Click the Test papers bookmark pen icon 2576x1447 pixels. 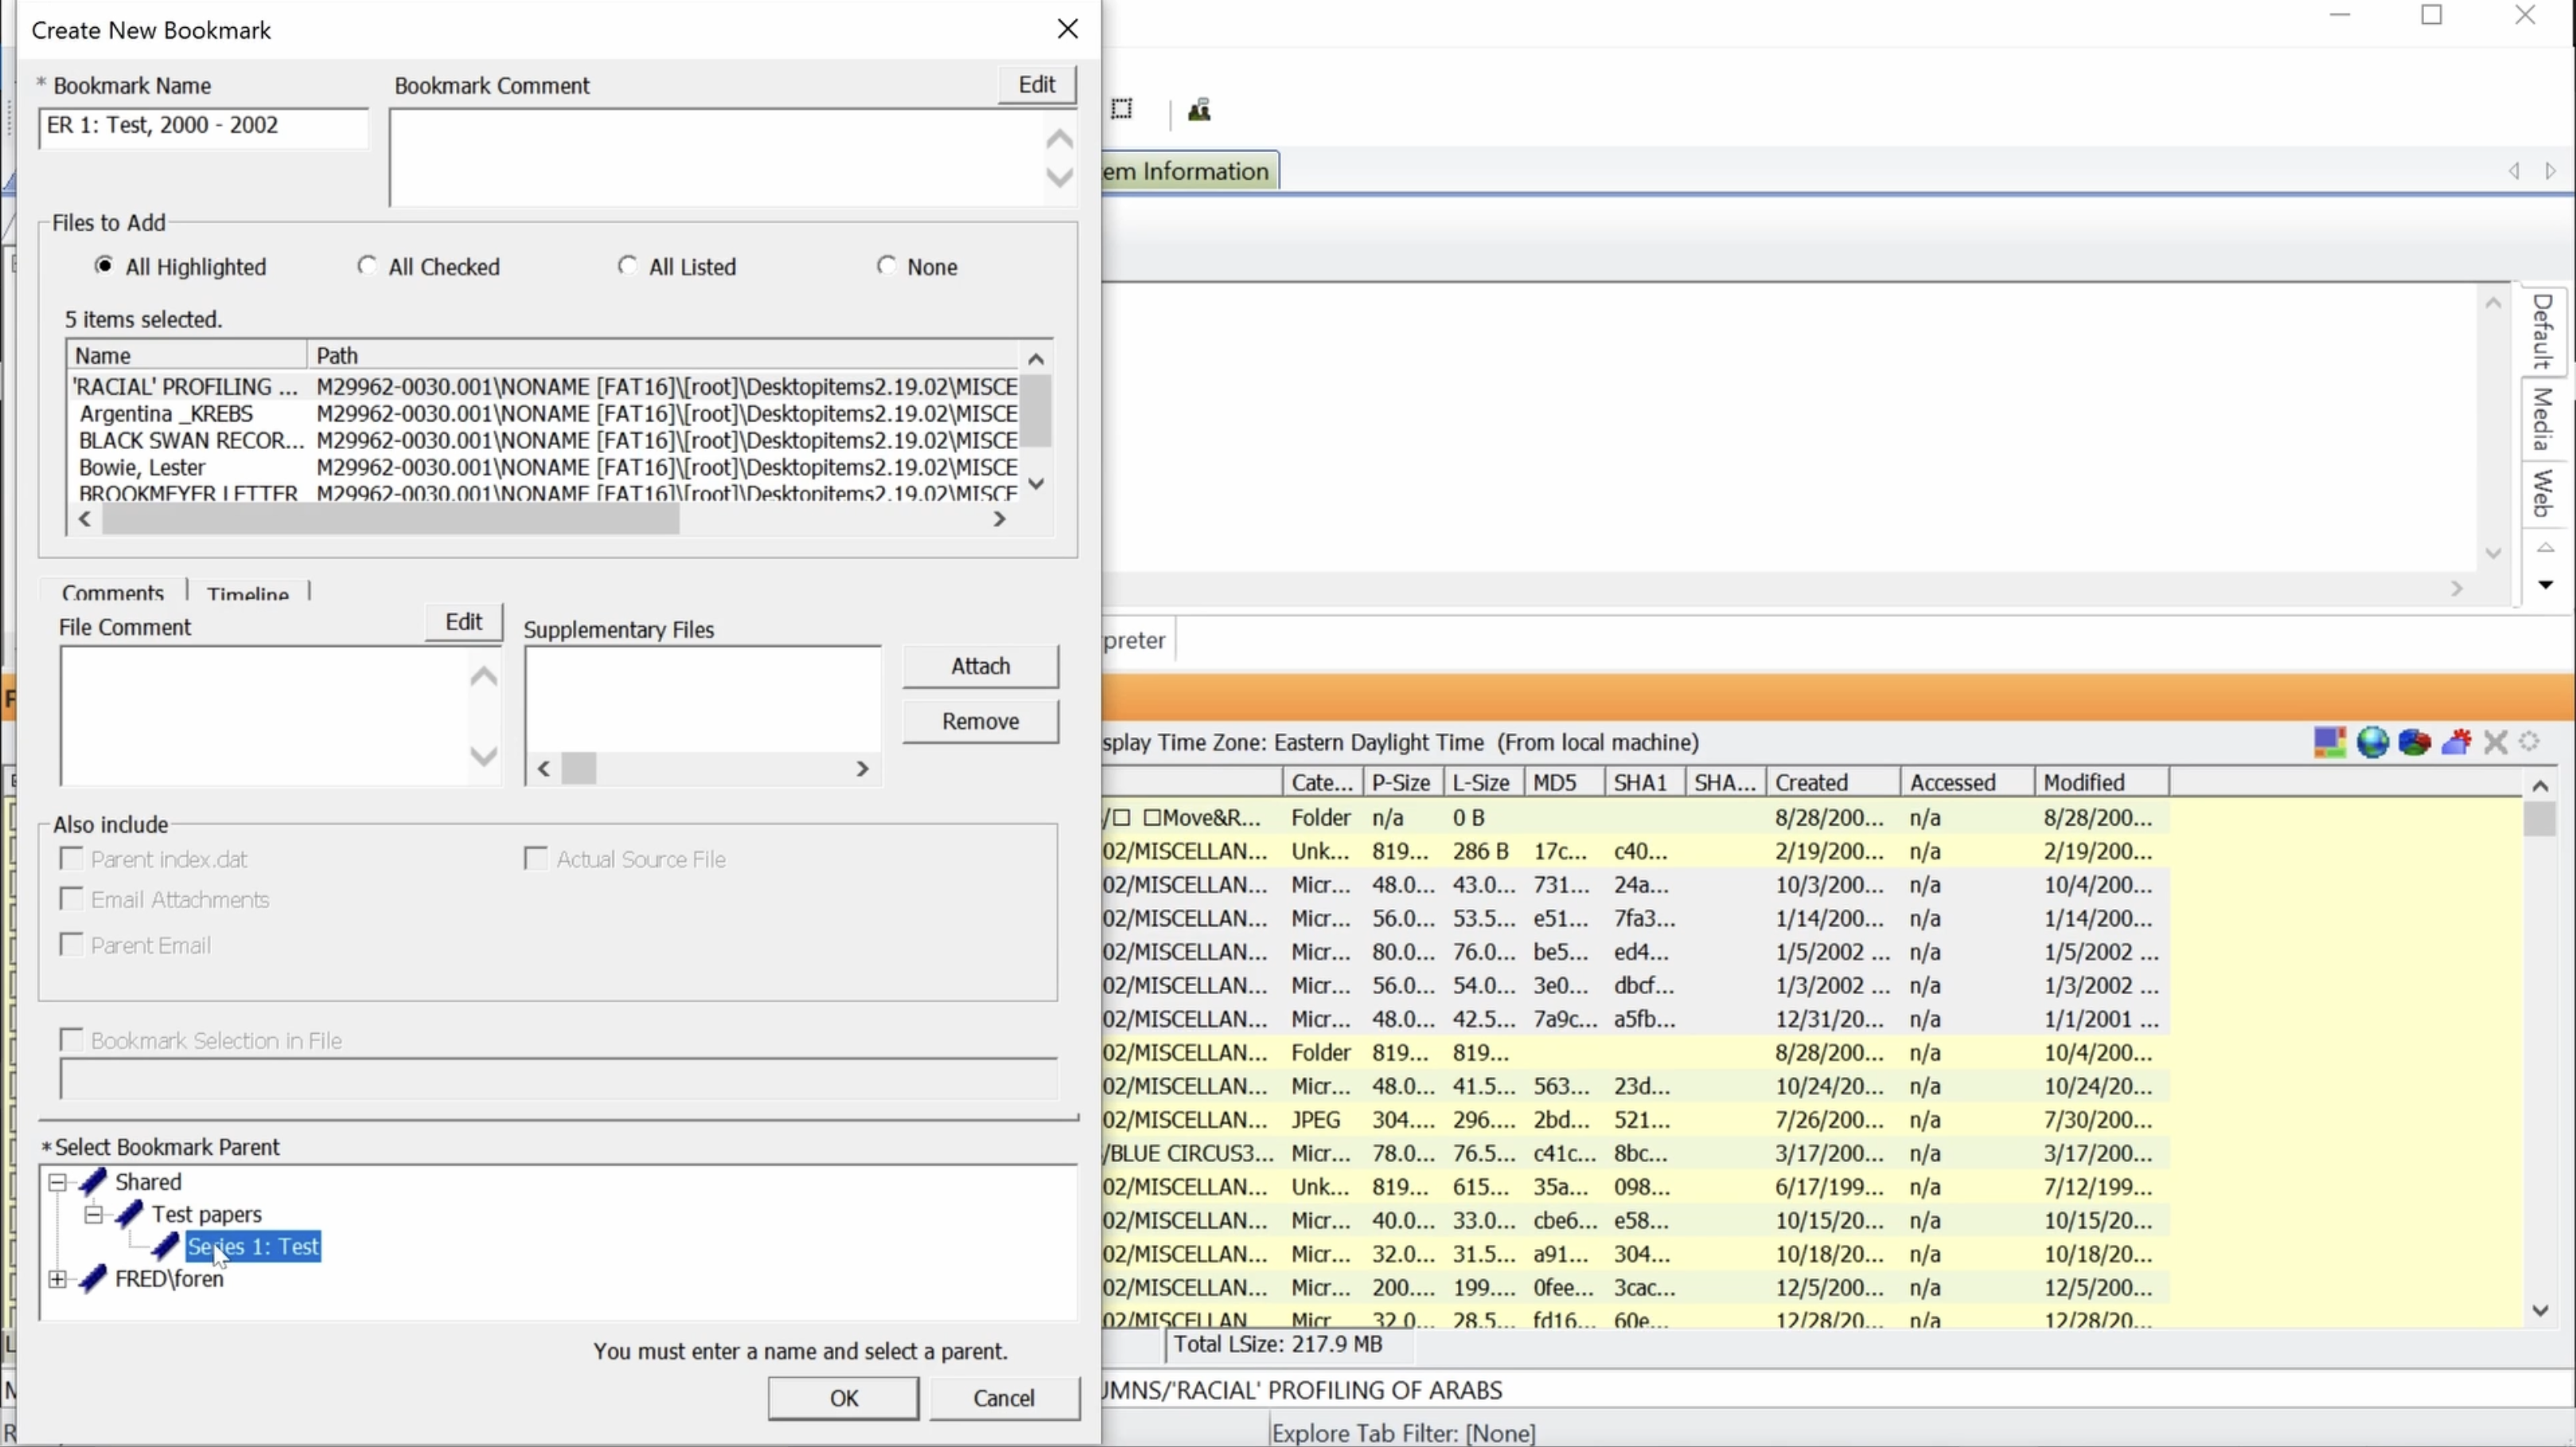[x=129, y=1214]
